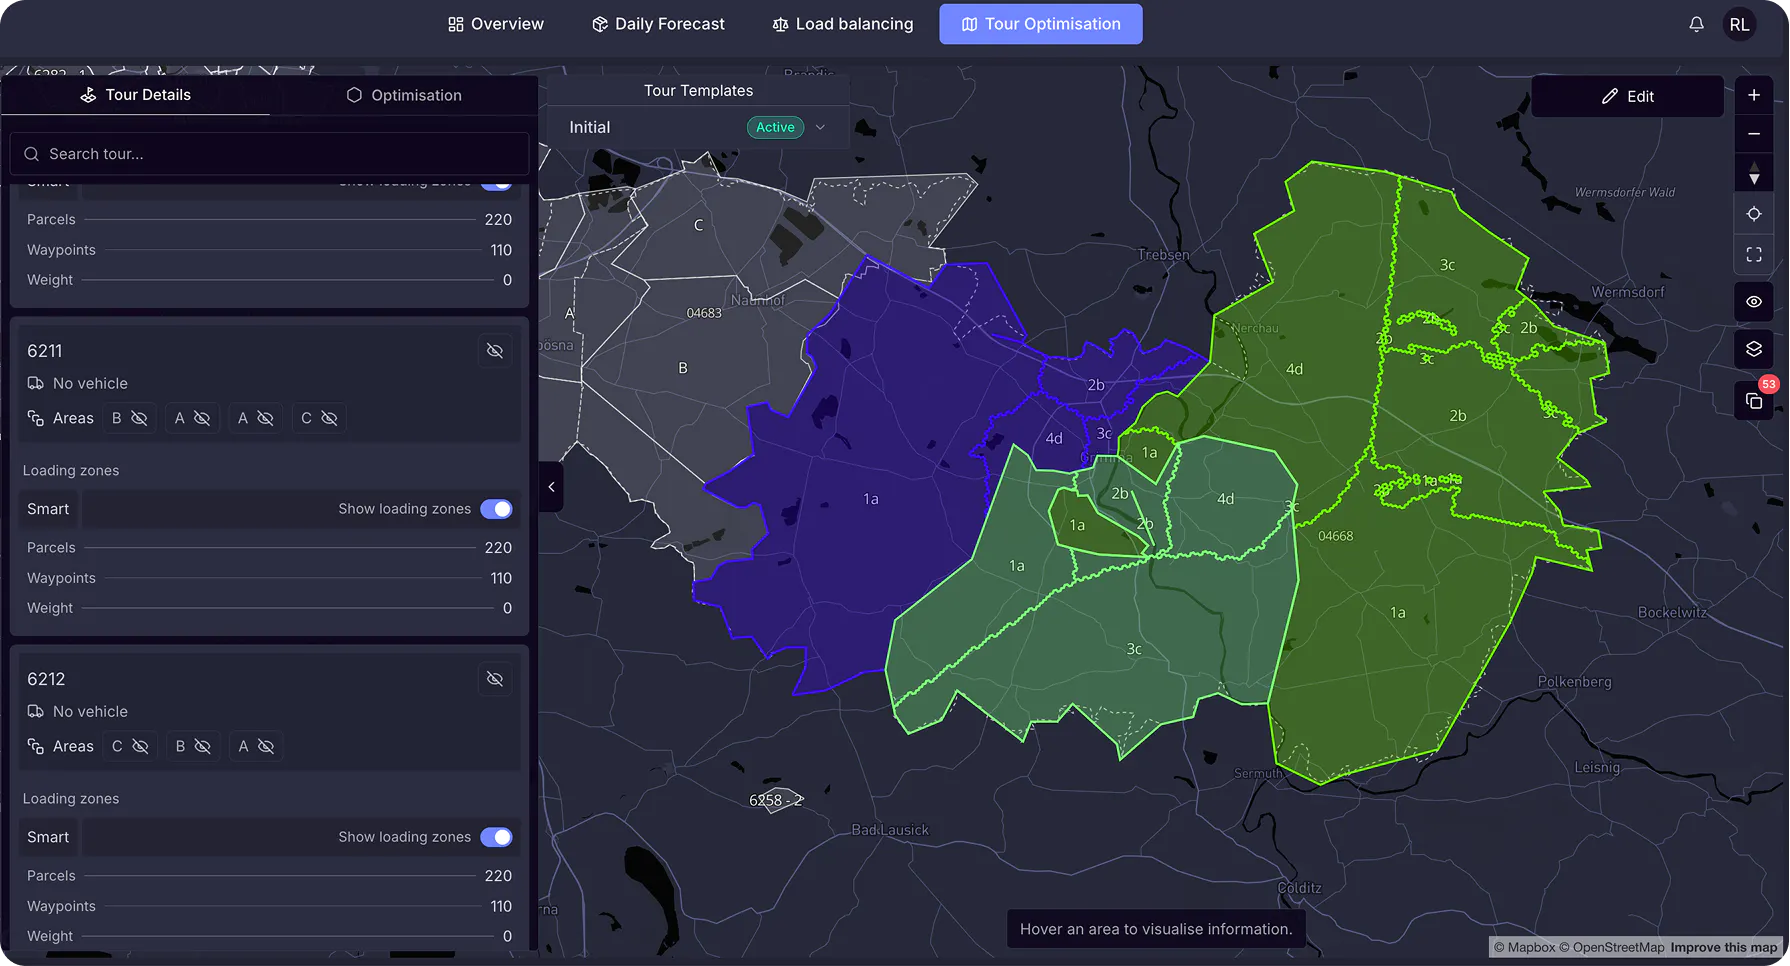
Task: Open the RL user avatar menu
Action: (1740, 24)
